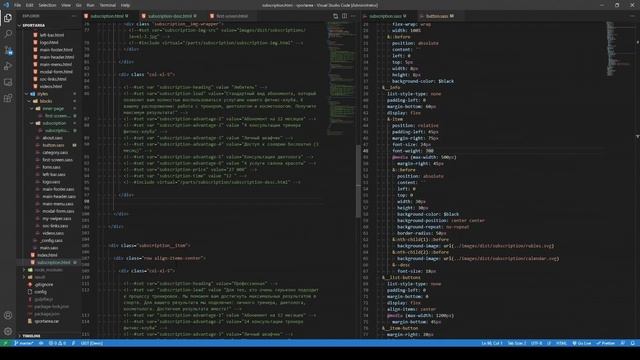This screenshot has width=640, height=360.
Task: Open my-swiper.sass in the file tree
Action: tap(56, 219)
